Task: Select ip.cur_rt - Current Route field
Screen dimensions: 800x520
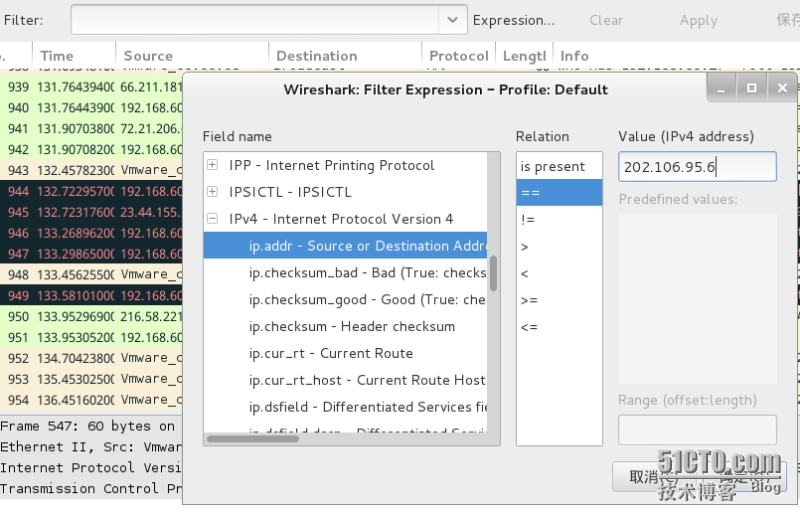Action: pos(345,353)
